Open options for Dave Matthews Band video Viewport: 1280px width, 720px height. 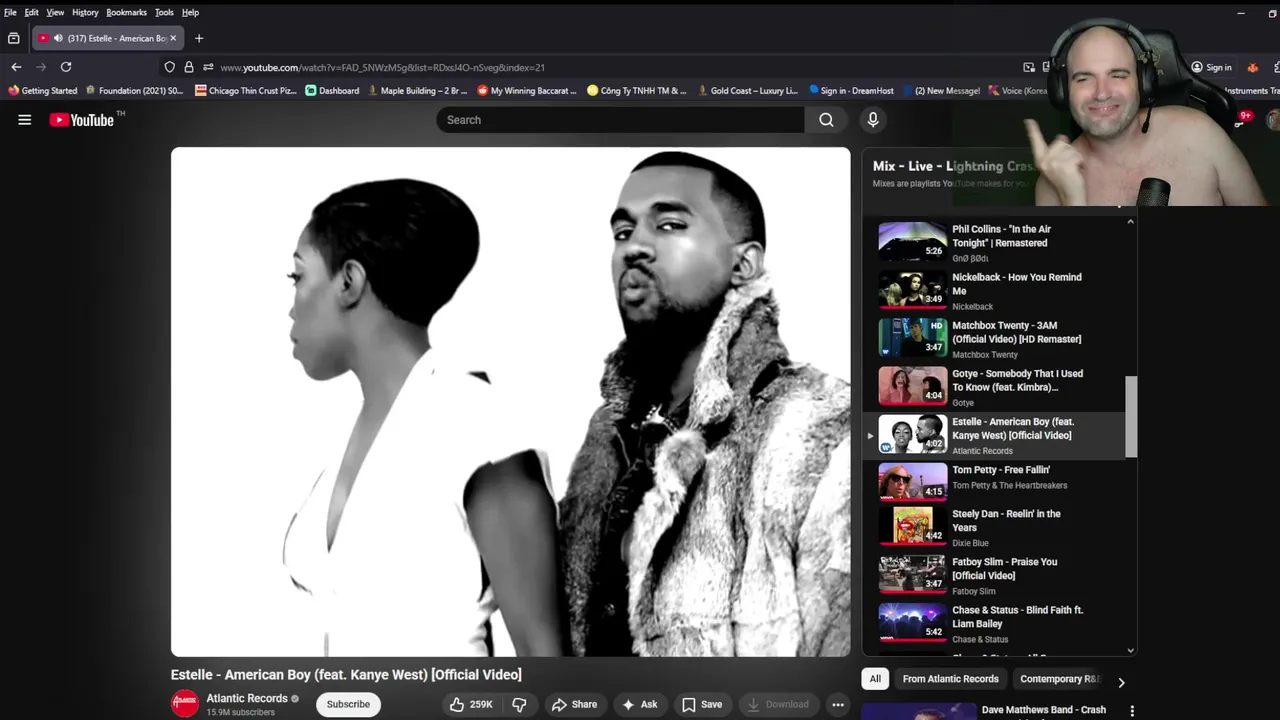click(1132, 711)
